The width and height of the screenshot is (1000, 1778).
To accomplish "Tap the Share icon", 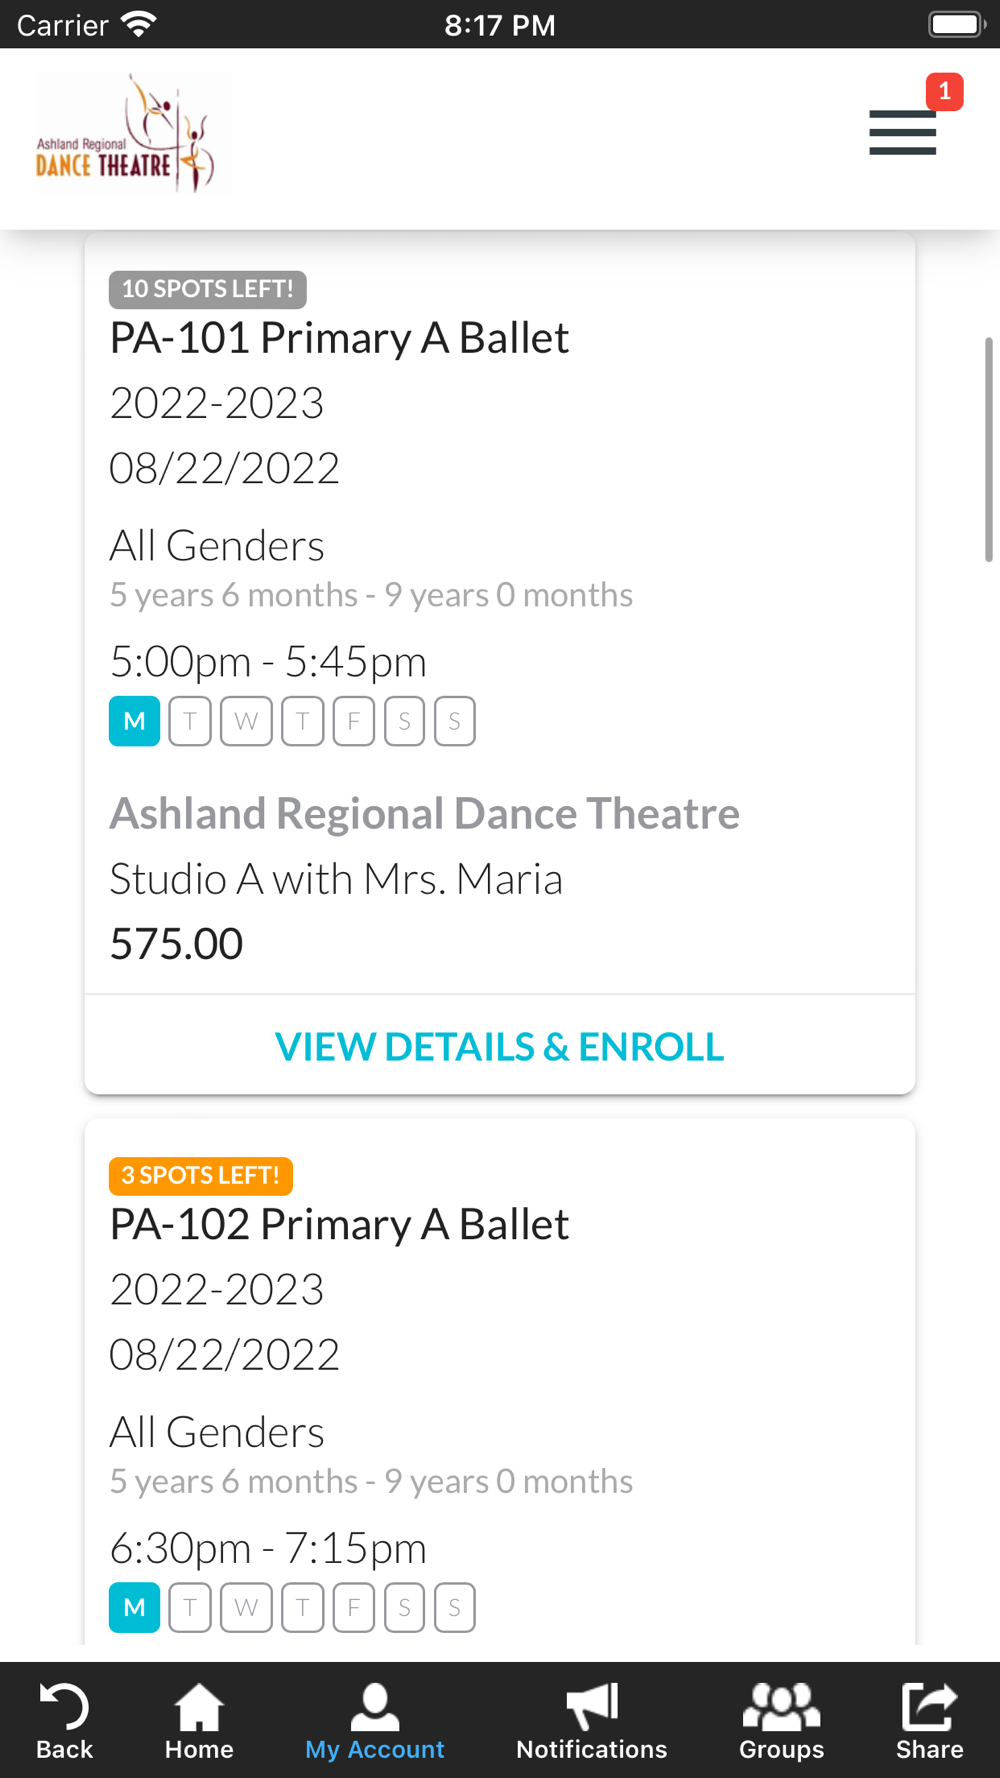I will [930, 1720].
